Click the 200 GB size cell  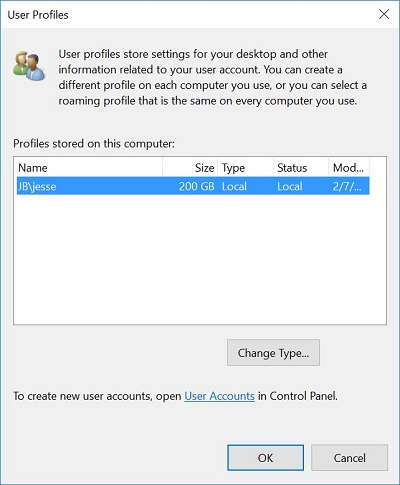point(196,186)
